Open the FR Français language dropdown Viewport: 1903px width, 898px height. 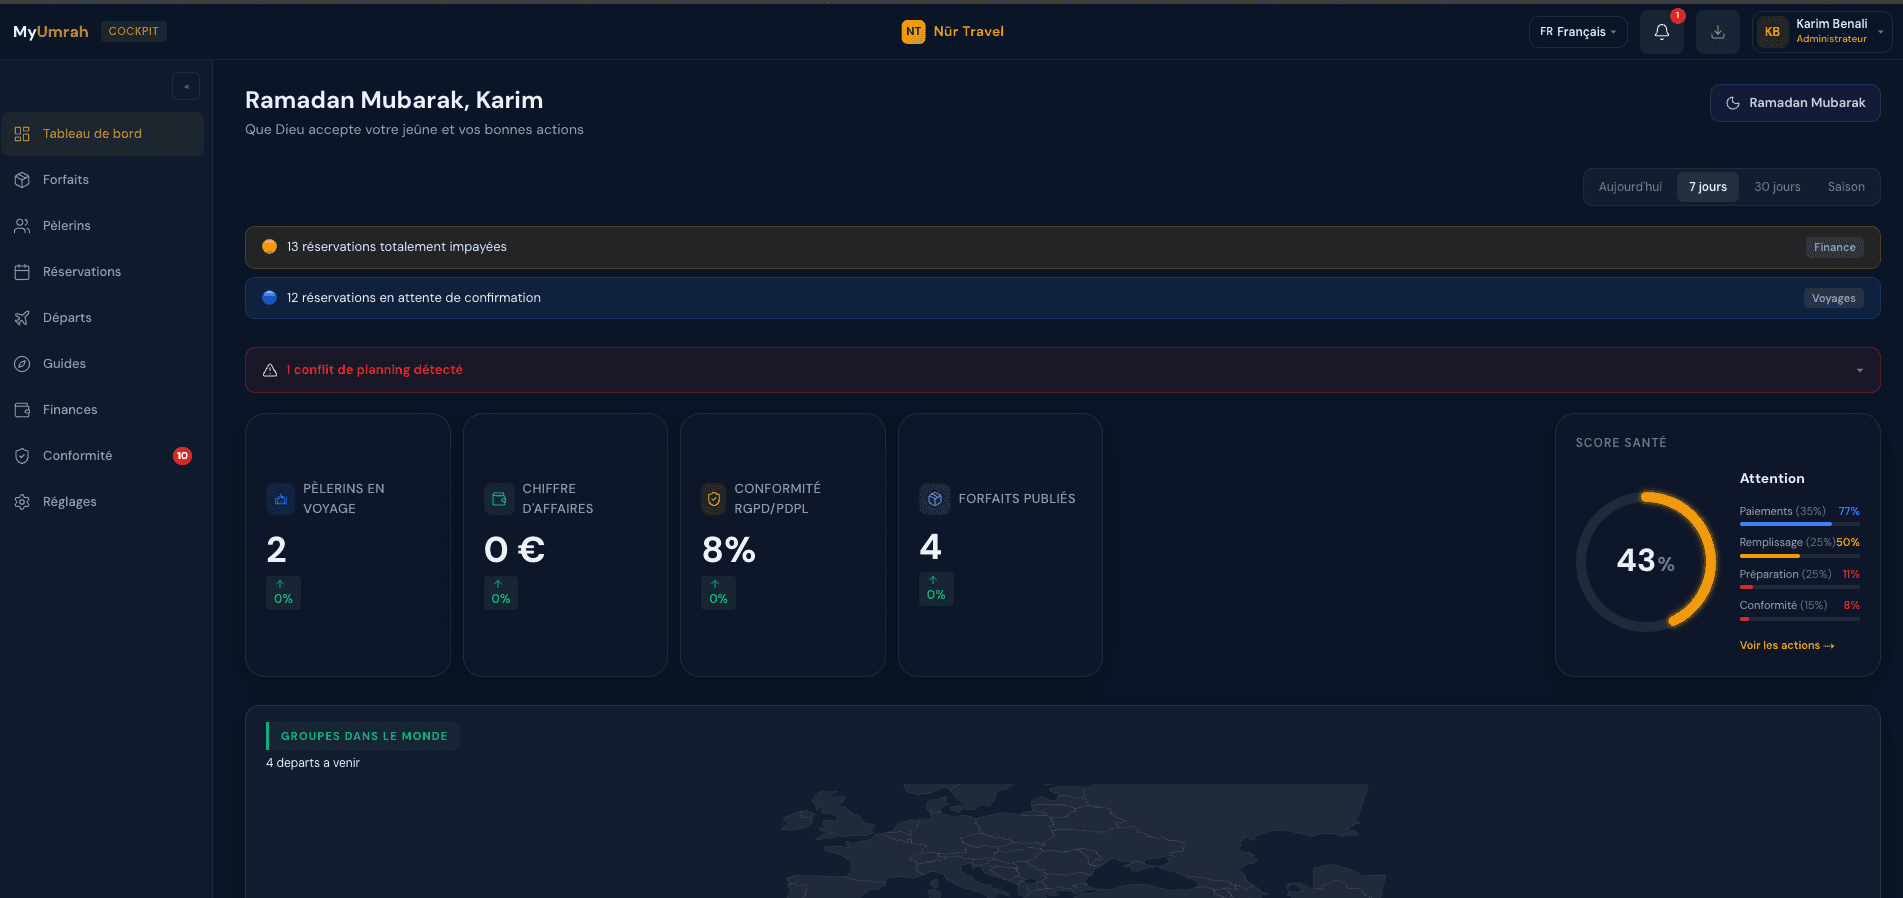1577,32
